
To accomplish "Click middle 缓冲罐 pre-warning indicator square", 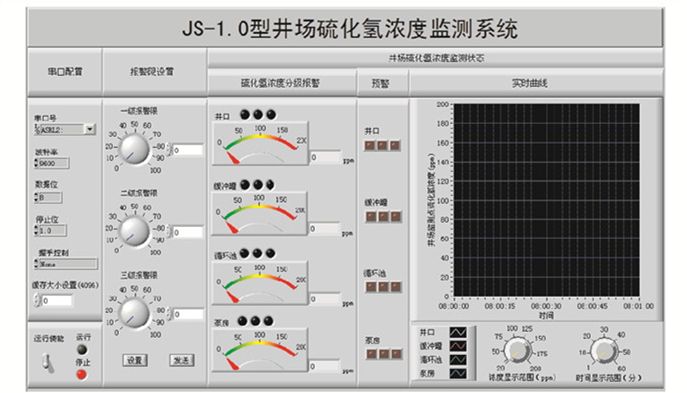I will 383,216.
